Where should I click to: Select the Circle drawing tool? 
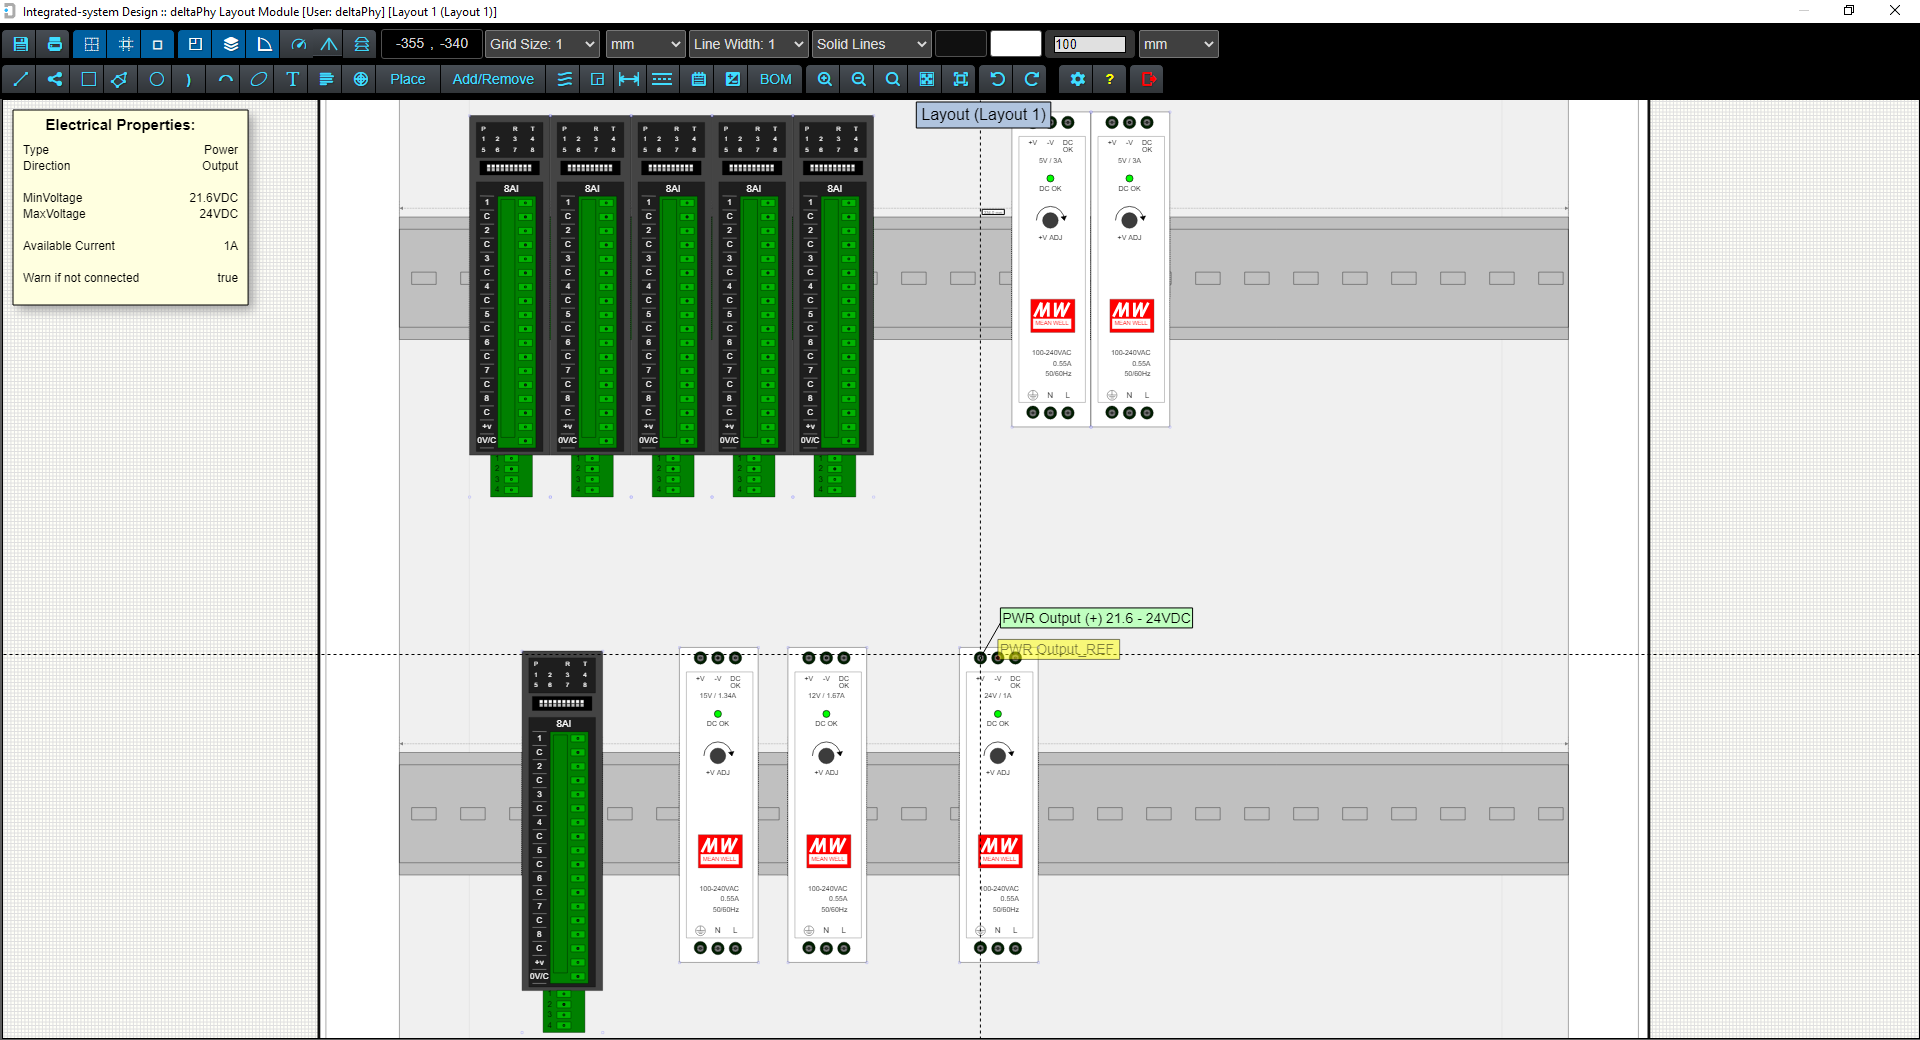(x=156, y=79)
